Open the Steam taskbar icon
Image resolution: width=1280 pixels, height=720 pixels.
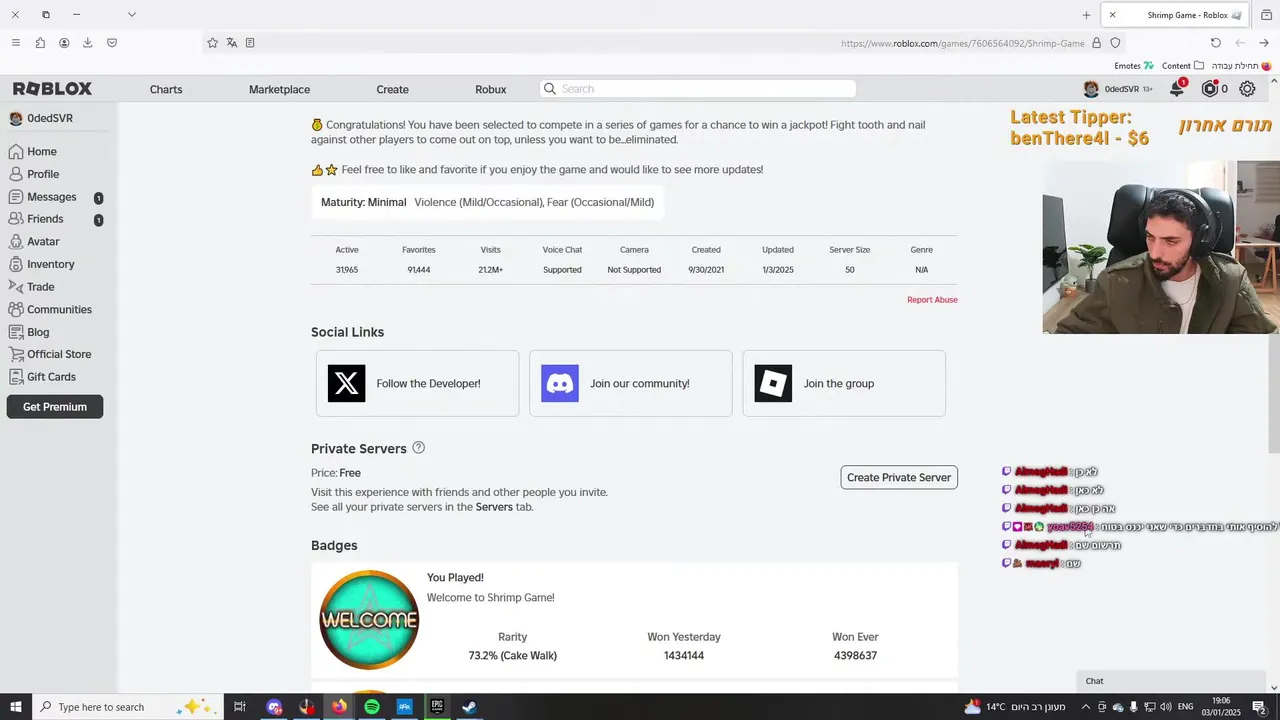point(469,707)
